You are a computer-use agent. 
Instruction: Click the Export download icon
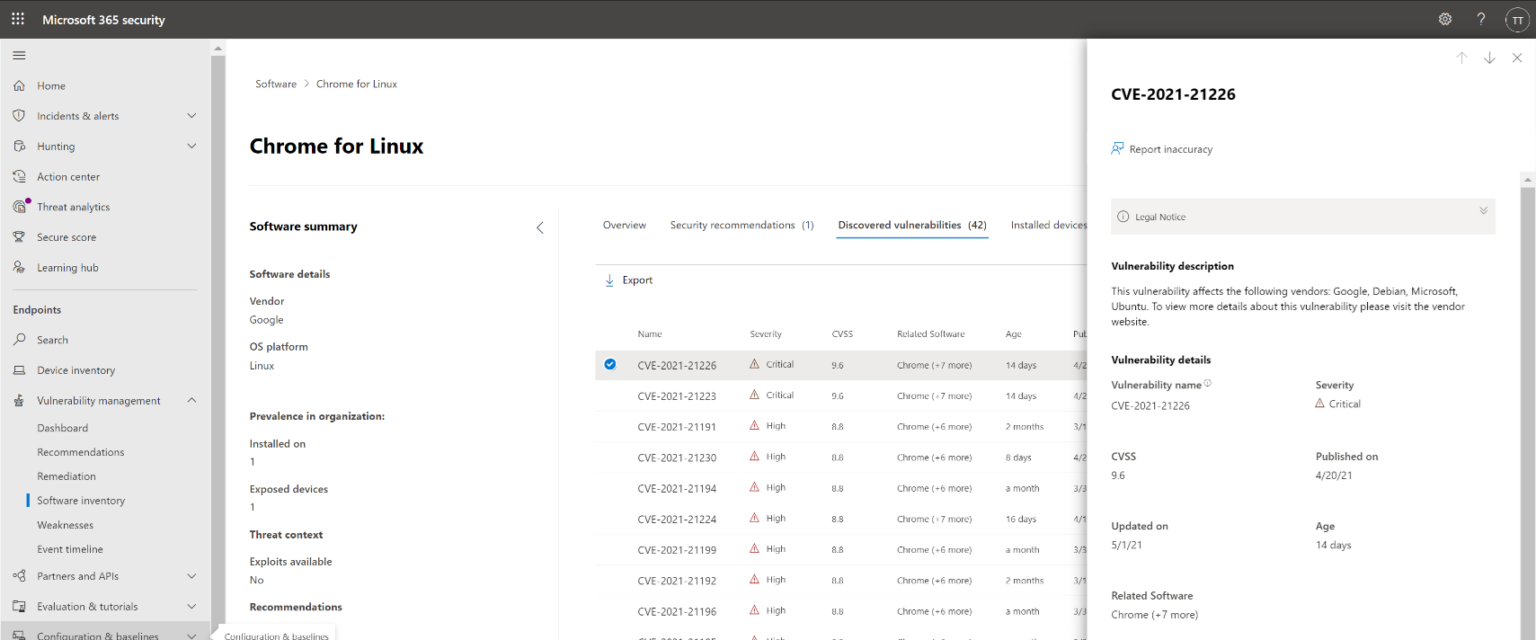tap(610, 280)
